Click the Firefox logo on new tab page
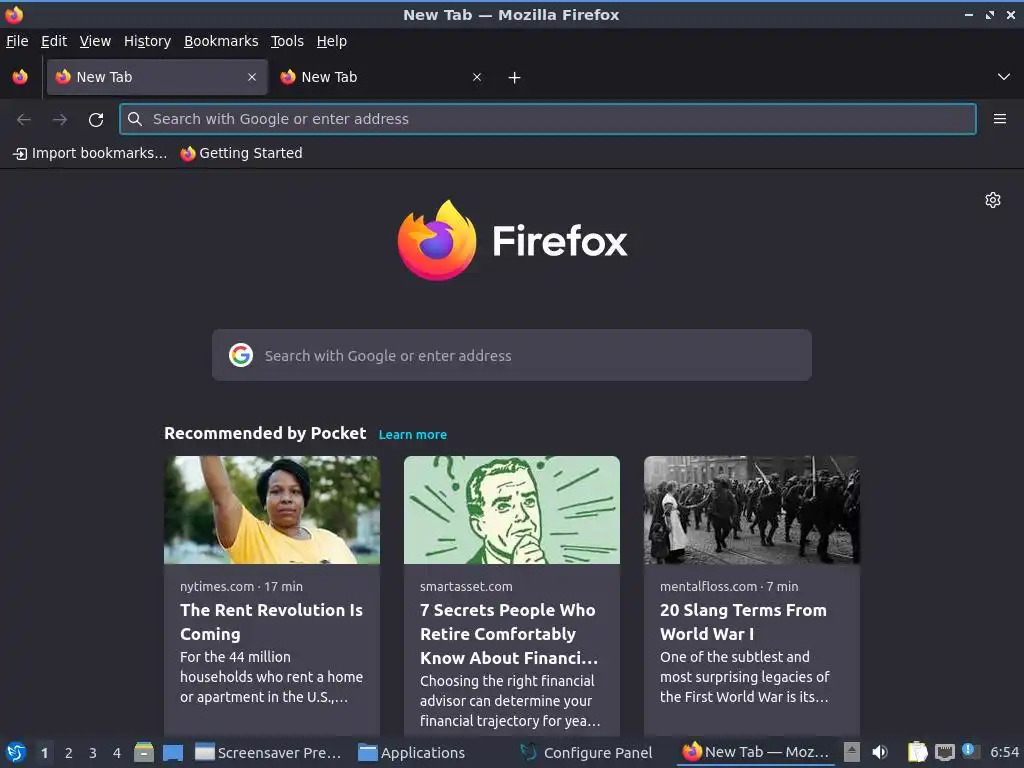 pyautogui.click(x=512, y=241)
